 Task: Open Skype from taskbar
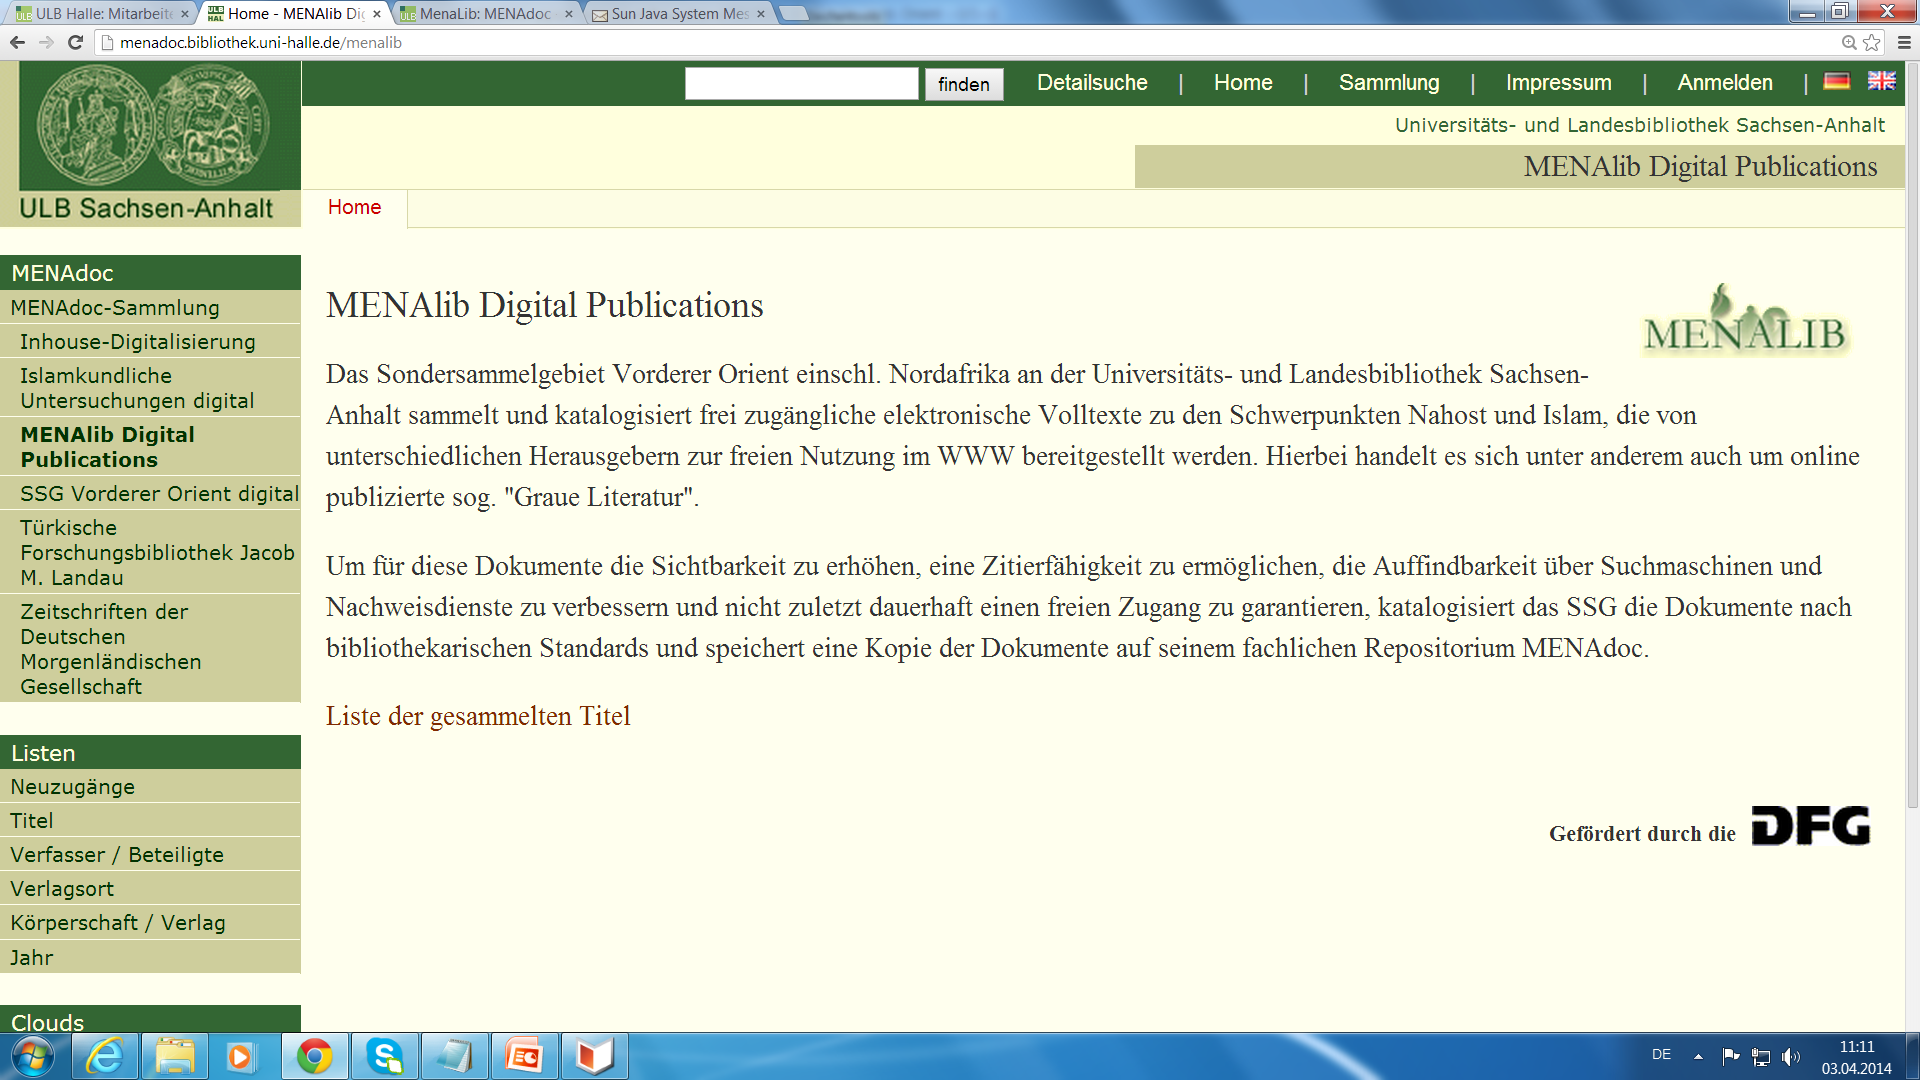(x=384, y=1056)
